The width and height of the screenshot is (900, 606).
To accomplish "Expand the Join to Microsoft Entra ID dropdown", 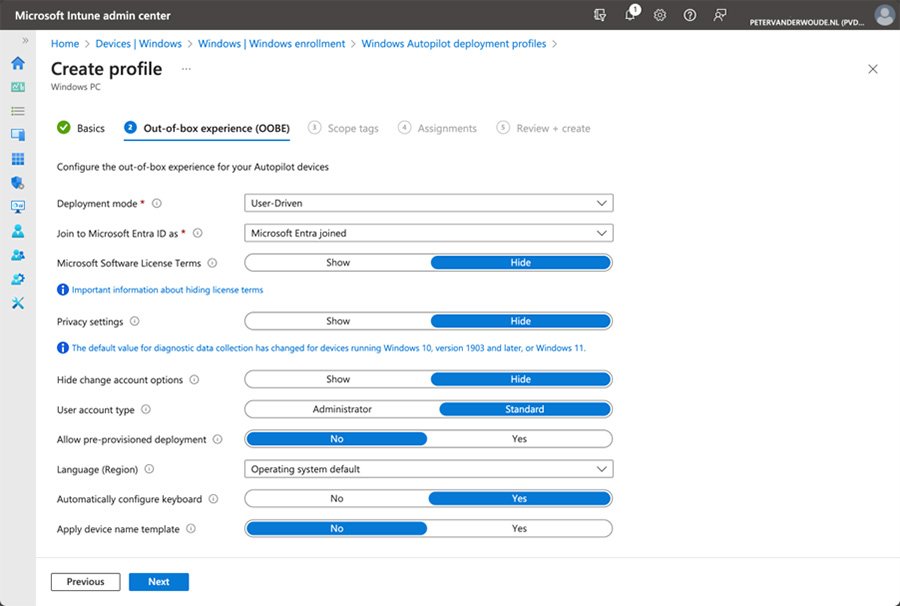I will point(428,232).
